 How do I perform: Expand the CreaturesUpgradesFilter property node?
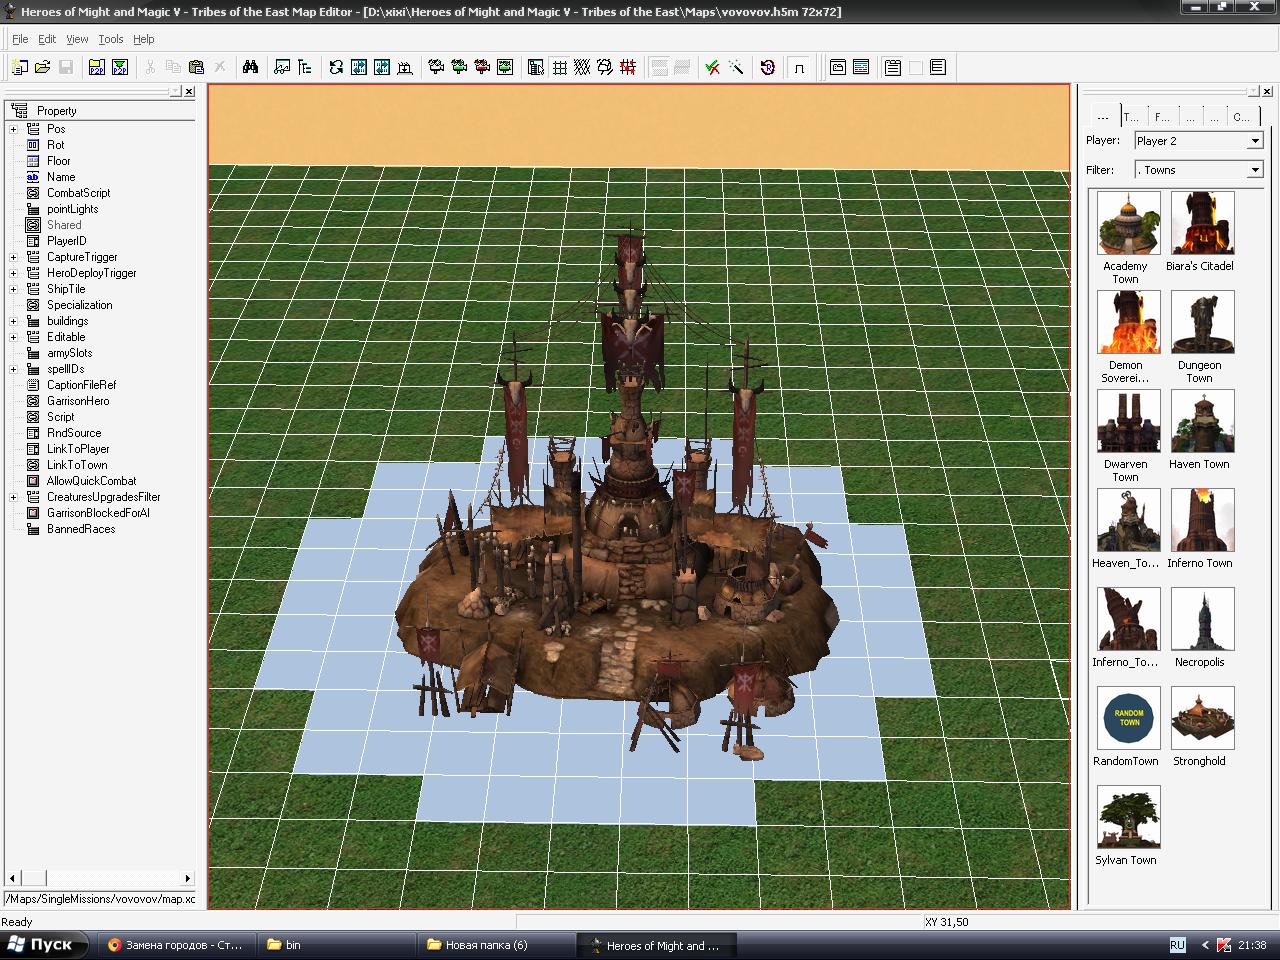point(13,497)
